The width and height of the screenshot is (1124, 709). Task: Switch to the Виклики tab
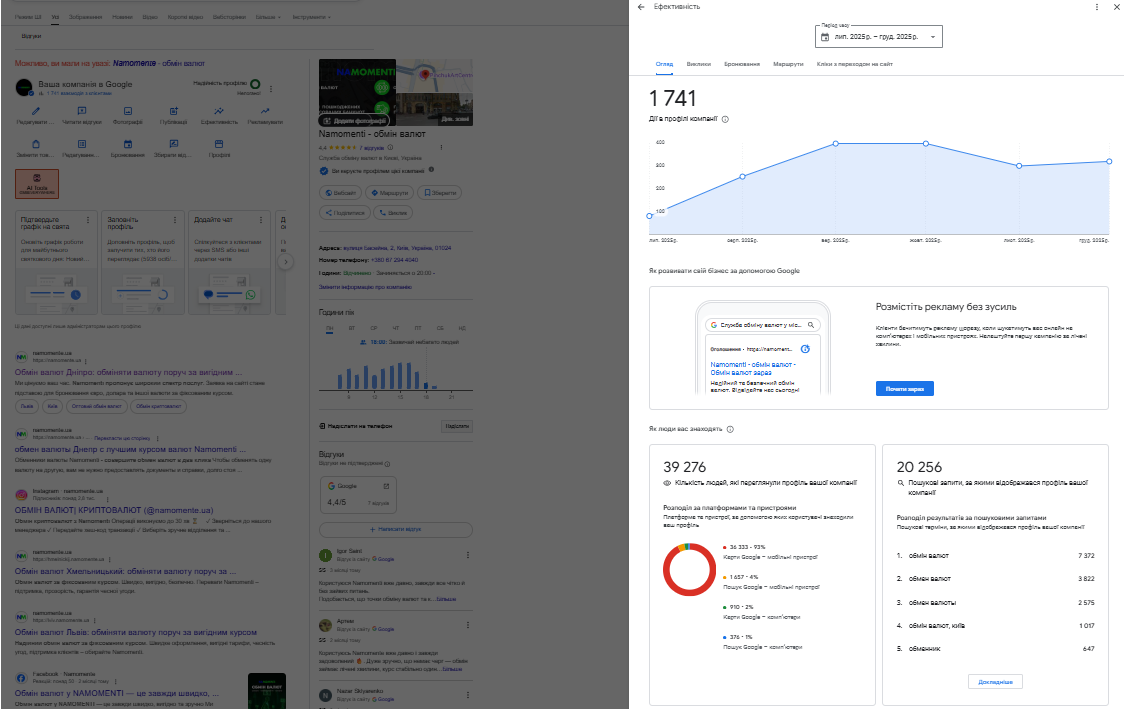coord(699,63)
